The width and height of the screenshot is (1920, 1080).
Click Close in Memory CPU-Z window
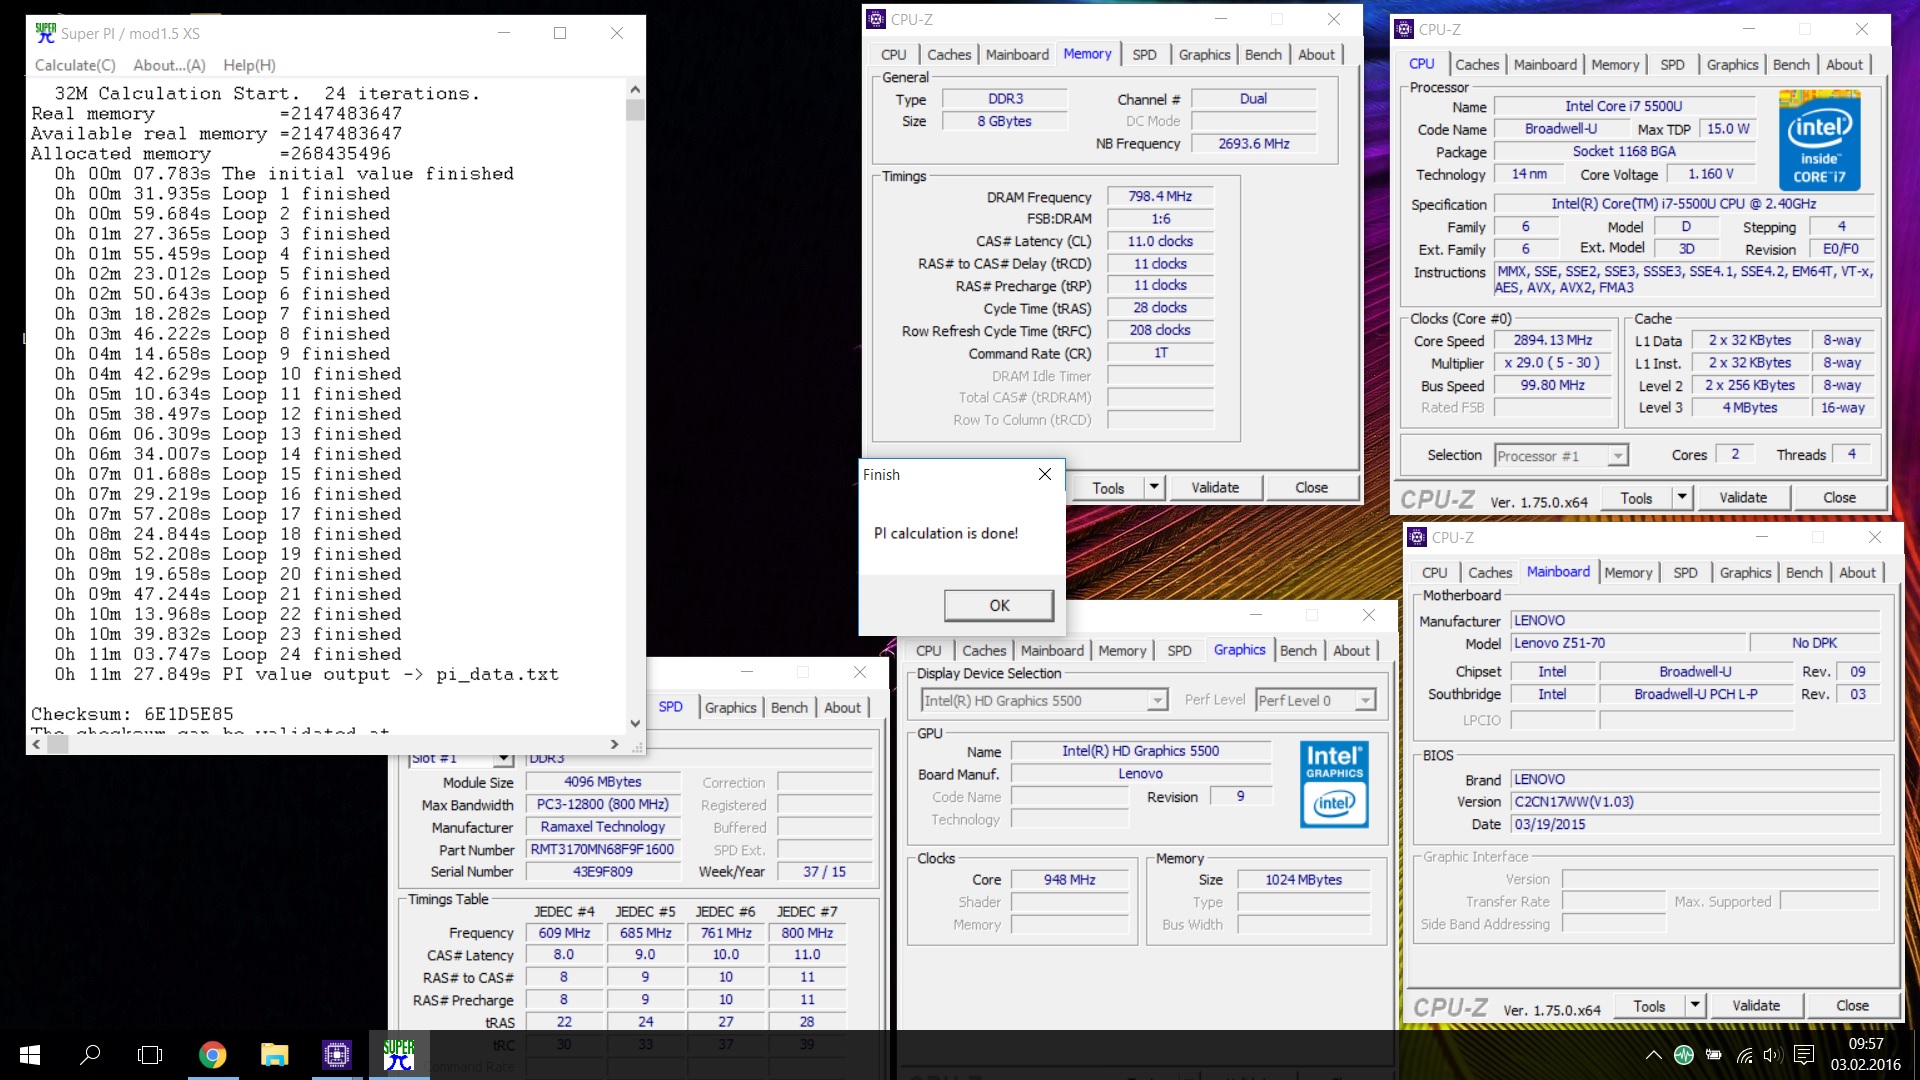click(1311, 487)
